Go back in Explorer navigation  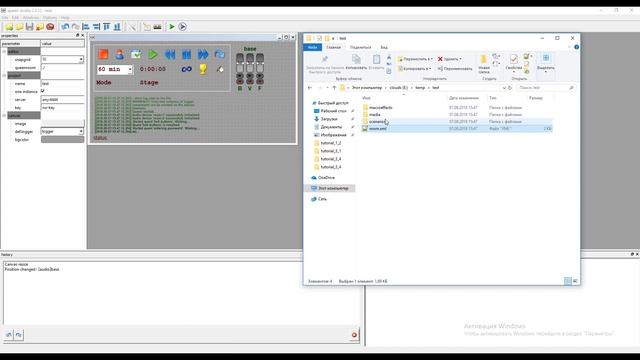(310, 88)
